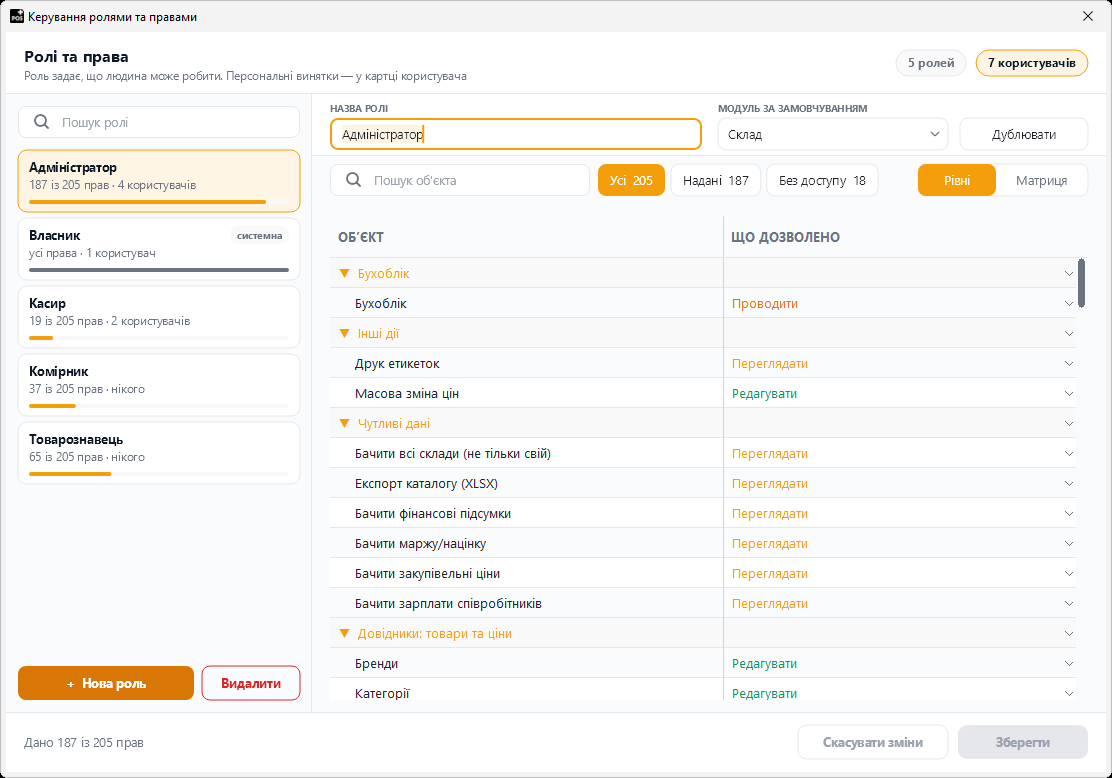
Task: Open permission dropdown for Експорт каталогу (XLSX)
Action: [1069, 484]
